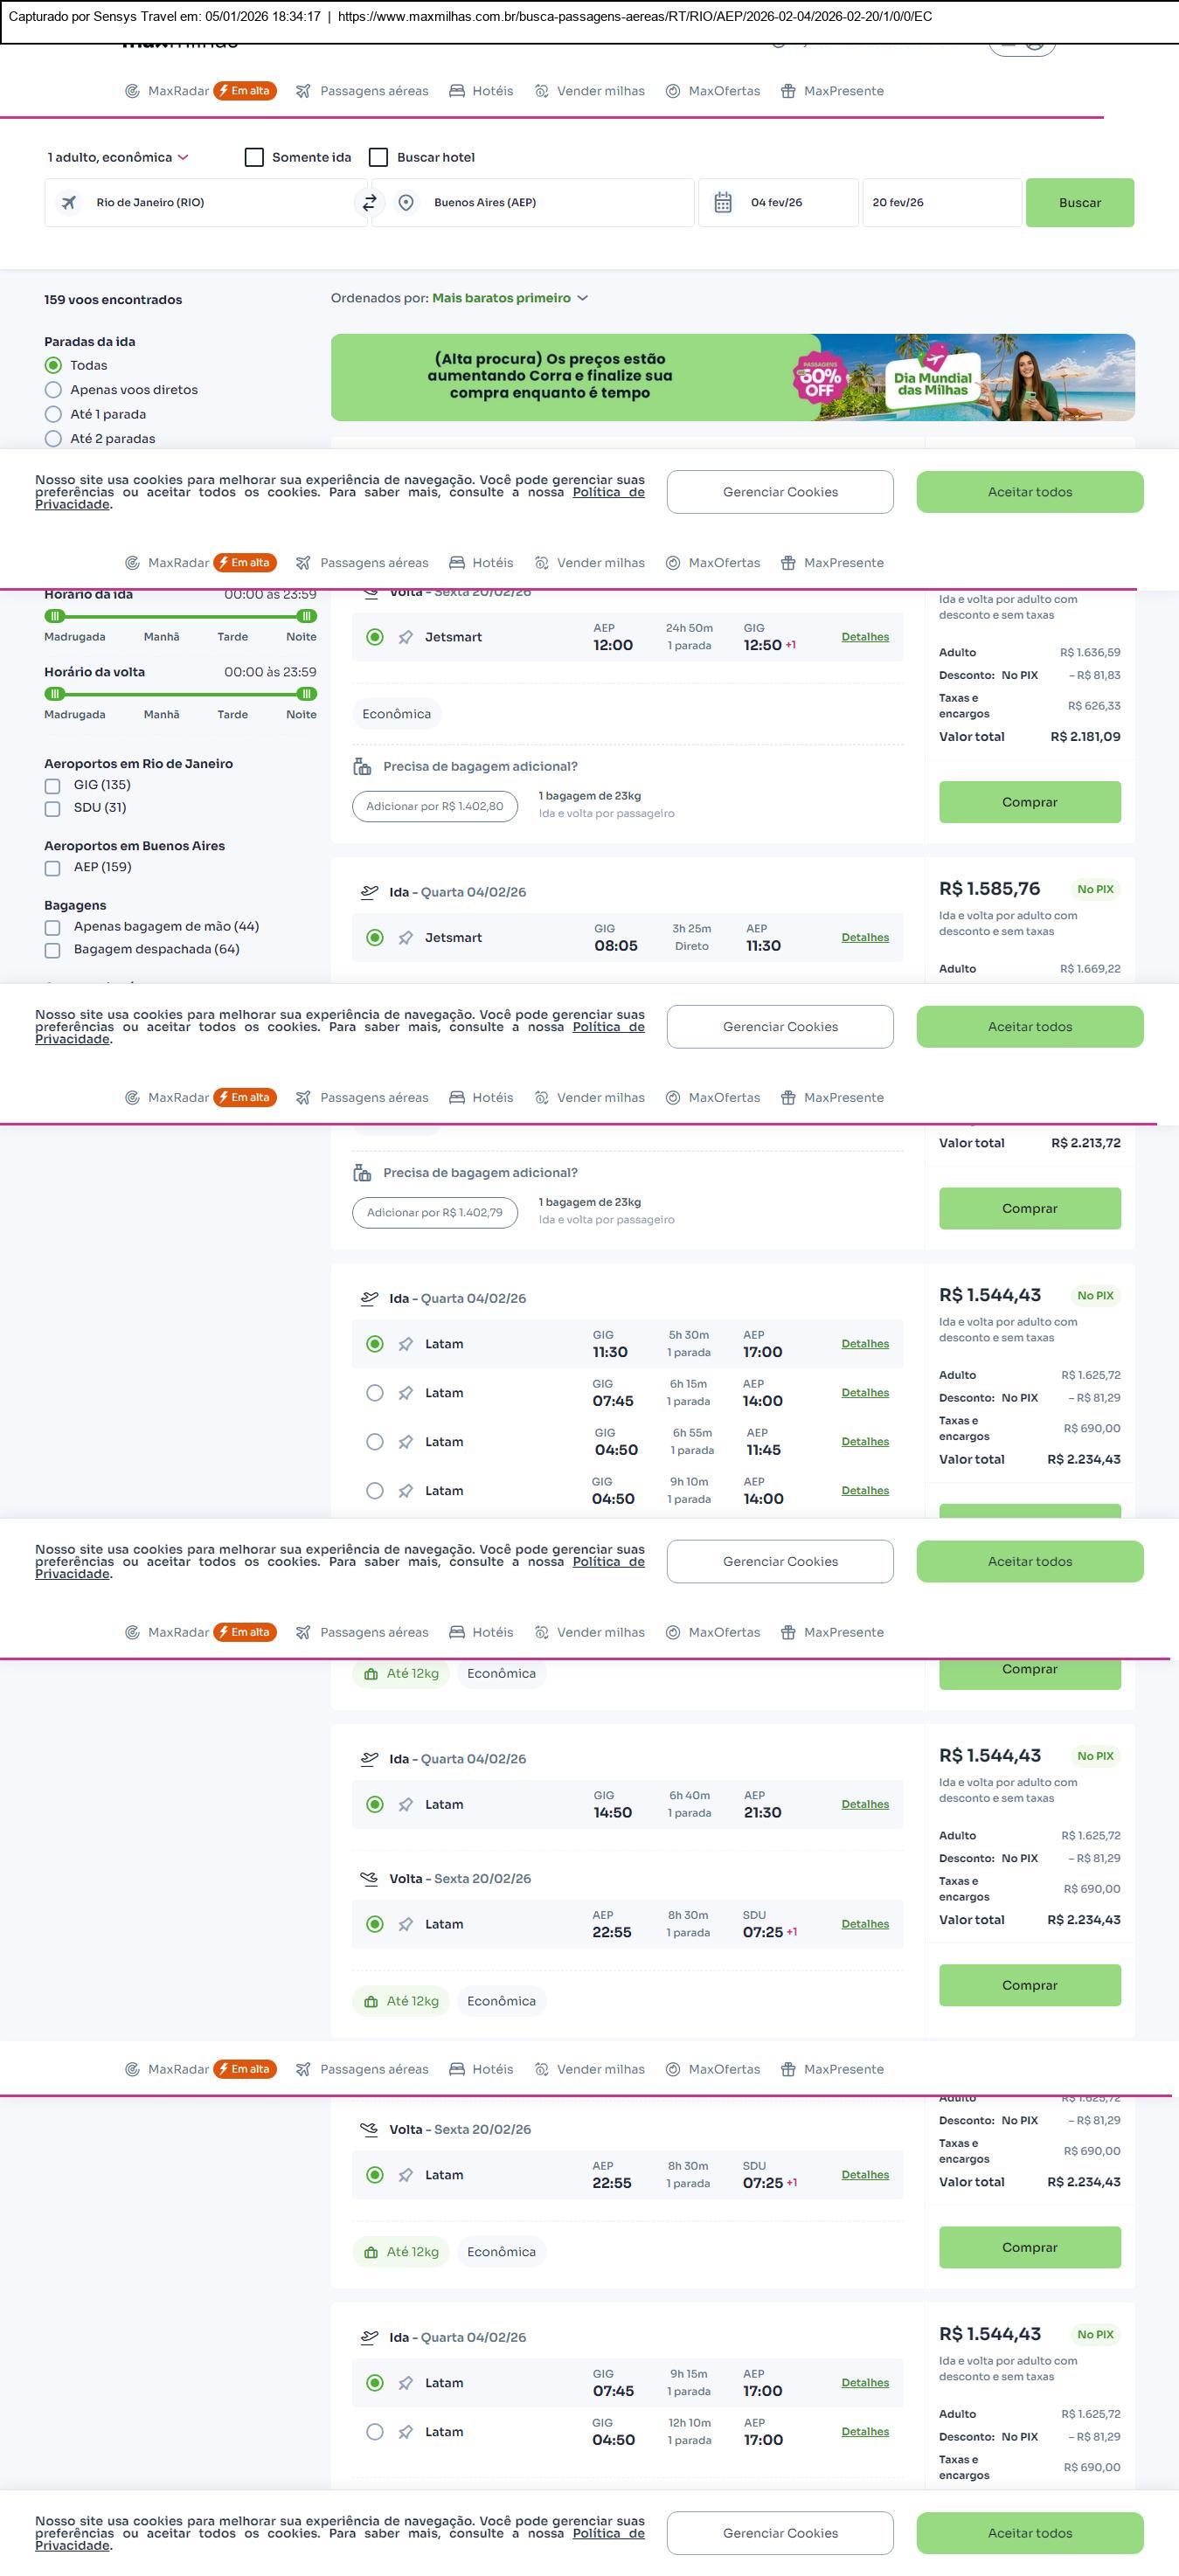This screenshot has height=2576, width=1179.
Task: Filter by SDU (31) airport
Action: click(53, 808)
